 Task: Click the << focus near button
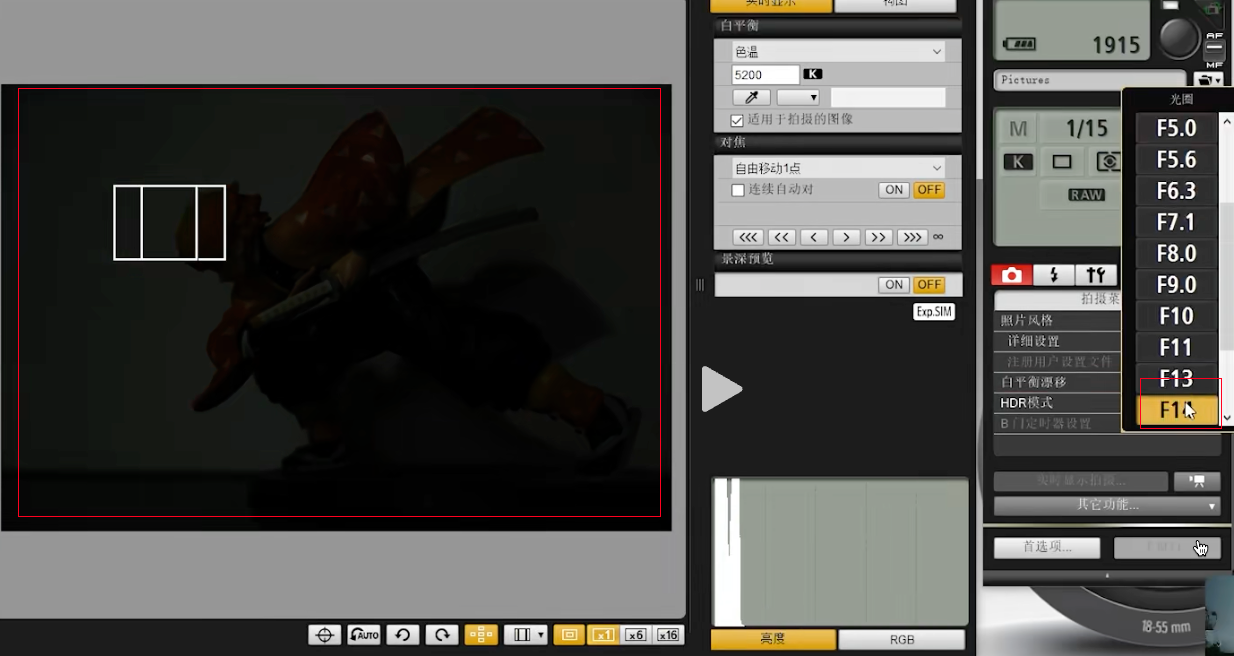[781, 237]
